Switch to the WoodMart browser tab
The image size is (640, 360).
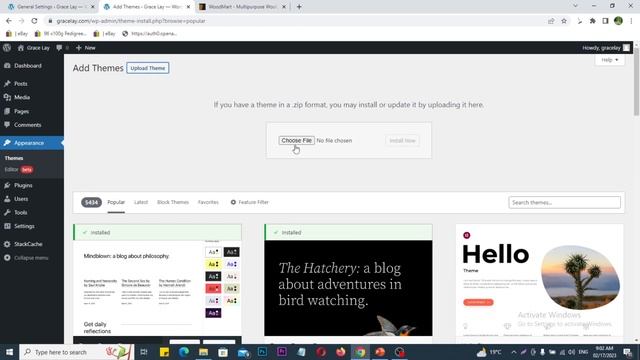click(242, 7)
